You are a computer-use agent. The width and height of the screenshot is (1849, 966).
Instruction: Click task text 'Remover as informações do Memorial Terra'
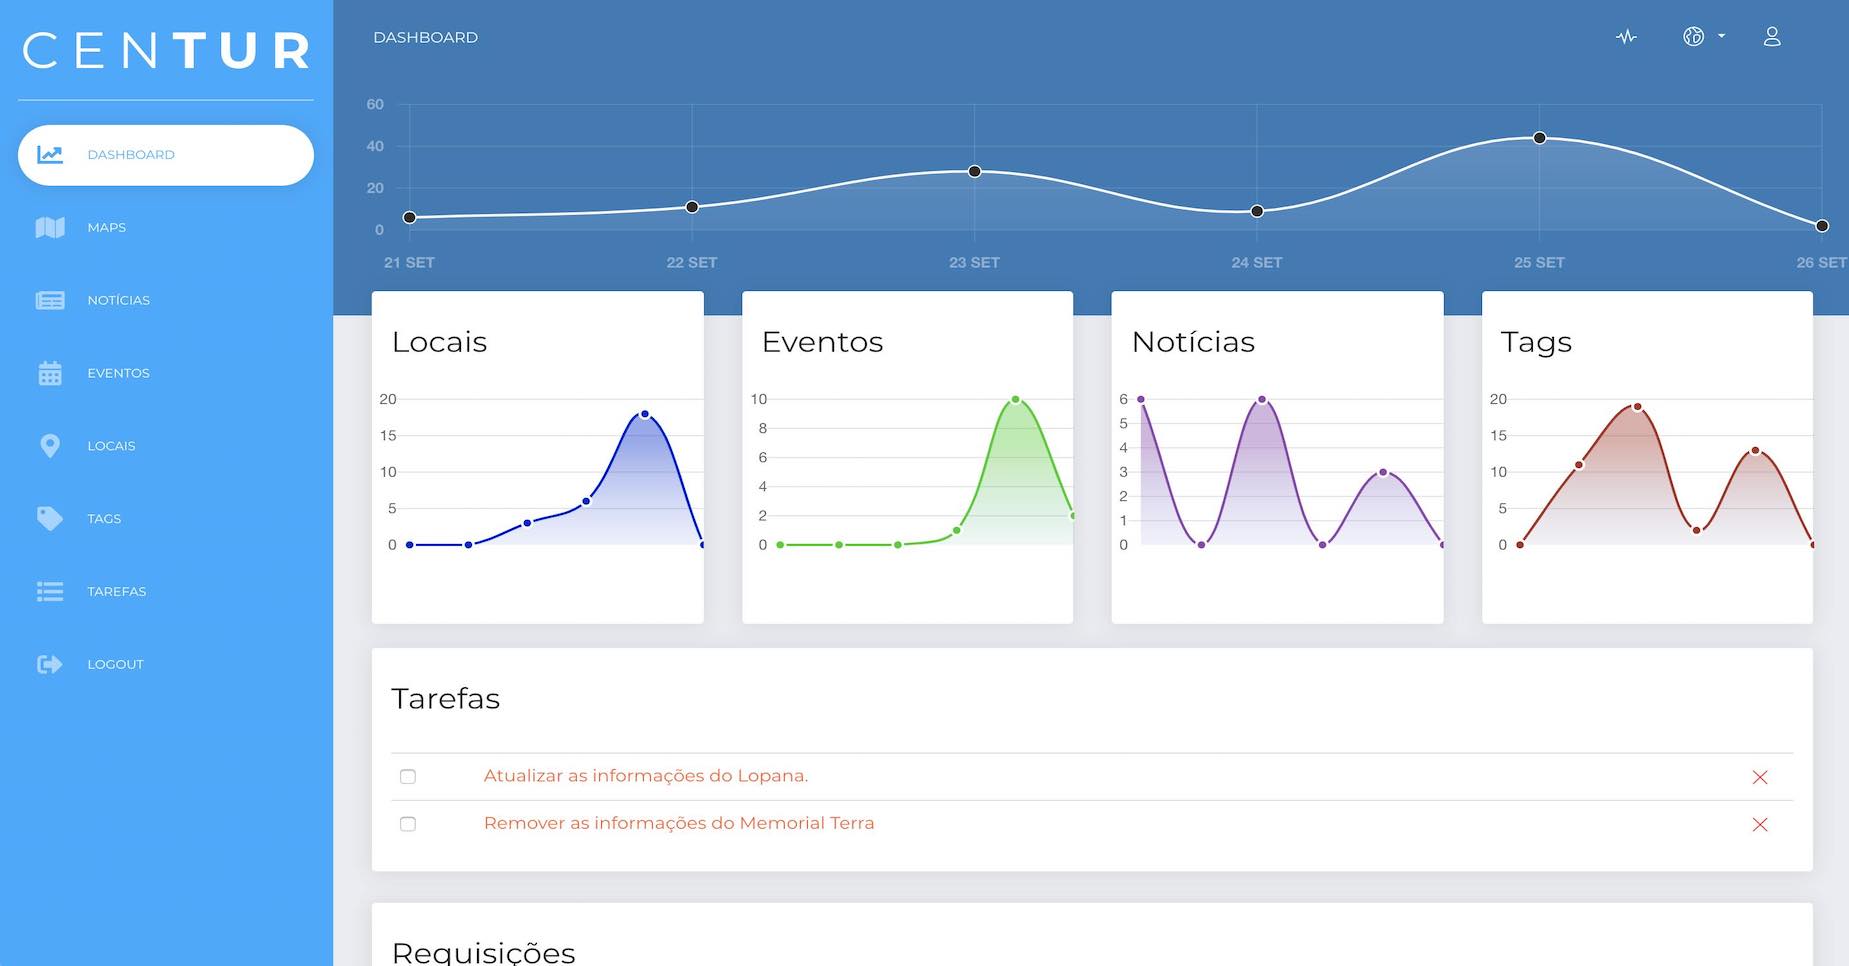tap(679, 823)
